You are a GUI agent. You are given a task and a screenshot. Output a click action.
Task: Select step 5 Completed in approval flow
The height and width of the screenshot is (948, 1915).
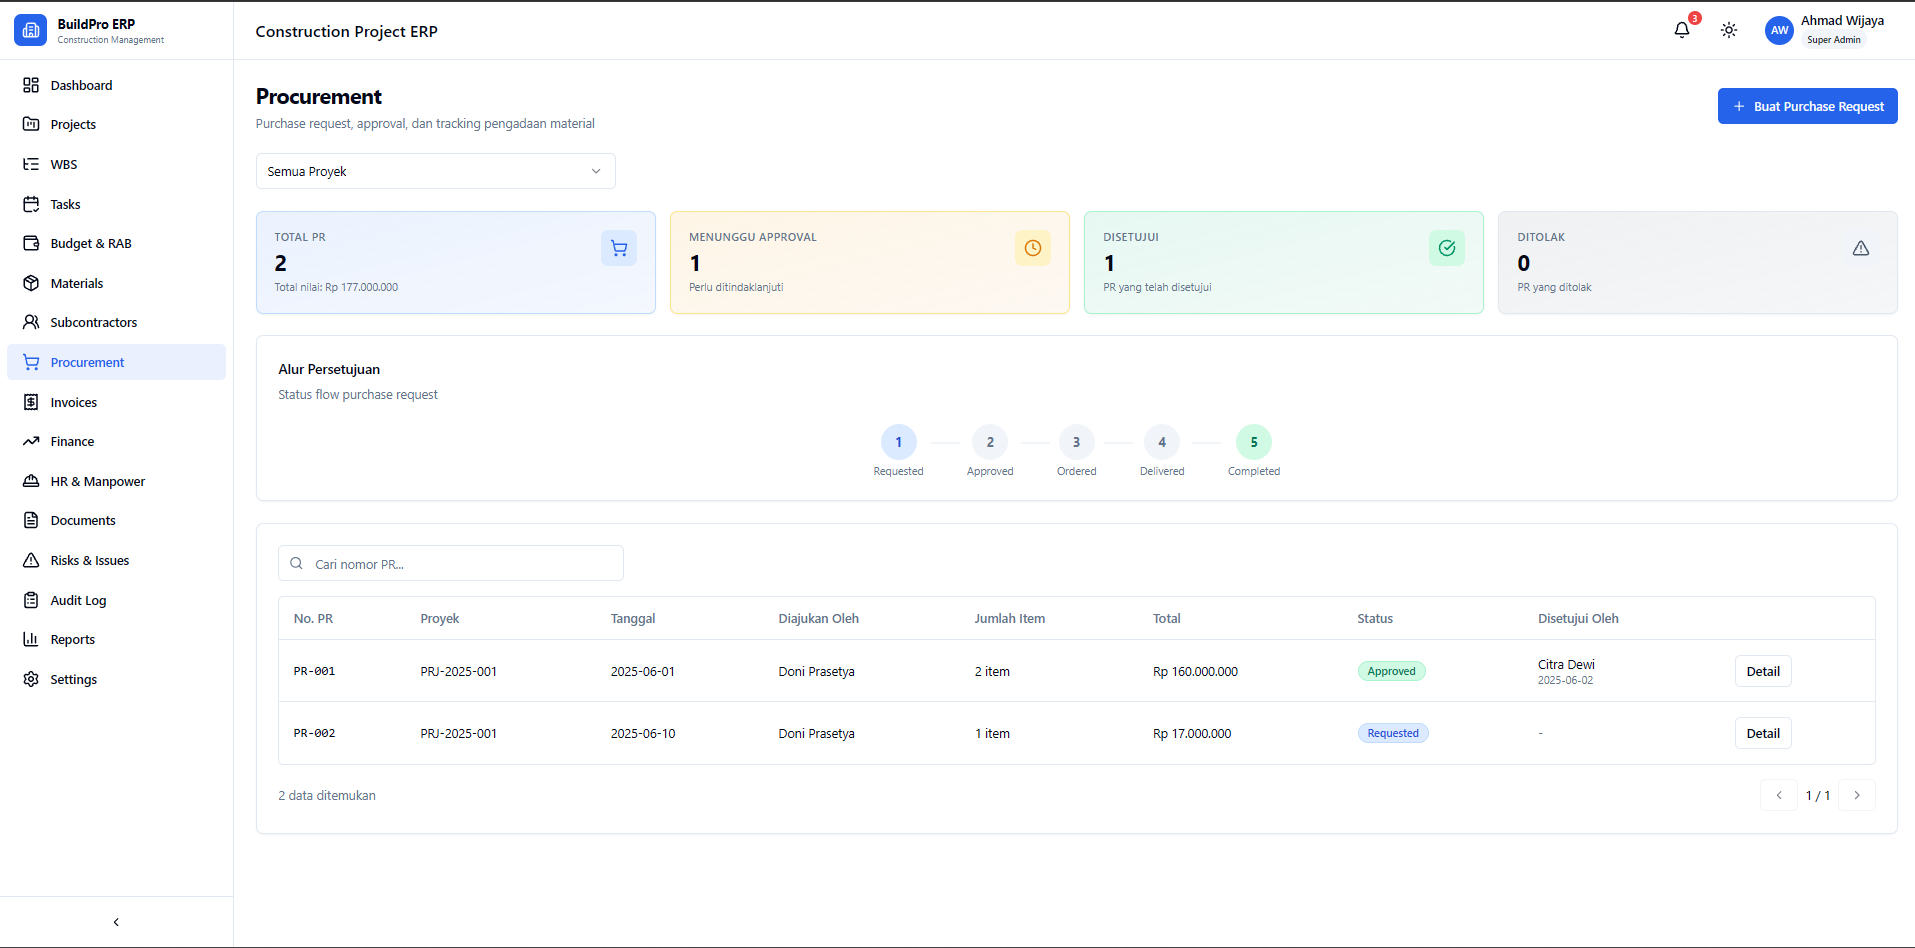point(1254,442)
